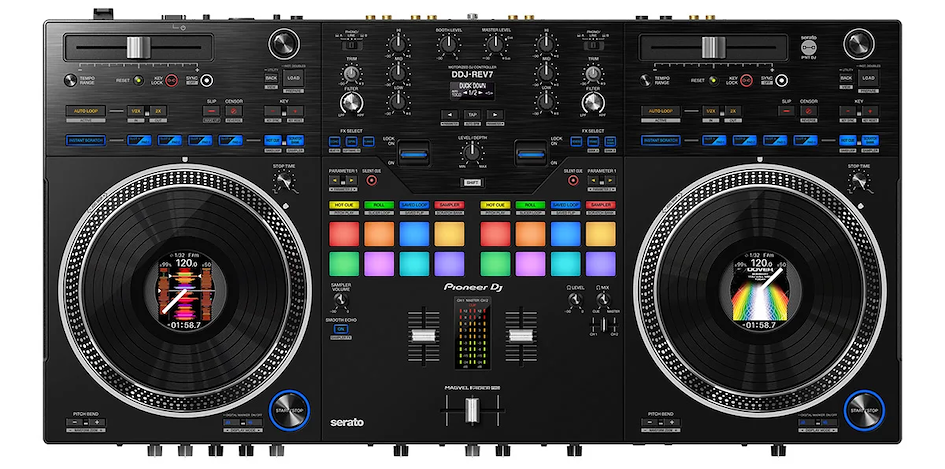Click the right deck browse rotary knob
The width and height of the screenshot is (945, 469).
[x=859, y=43]
